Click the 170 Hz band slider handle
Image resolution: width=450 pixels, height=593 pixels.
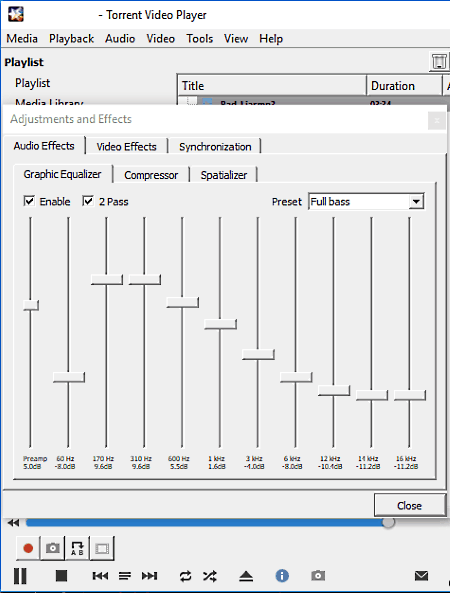[x=107, y=279]
